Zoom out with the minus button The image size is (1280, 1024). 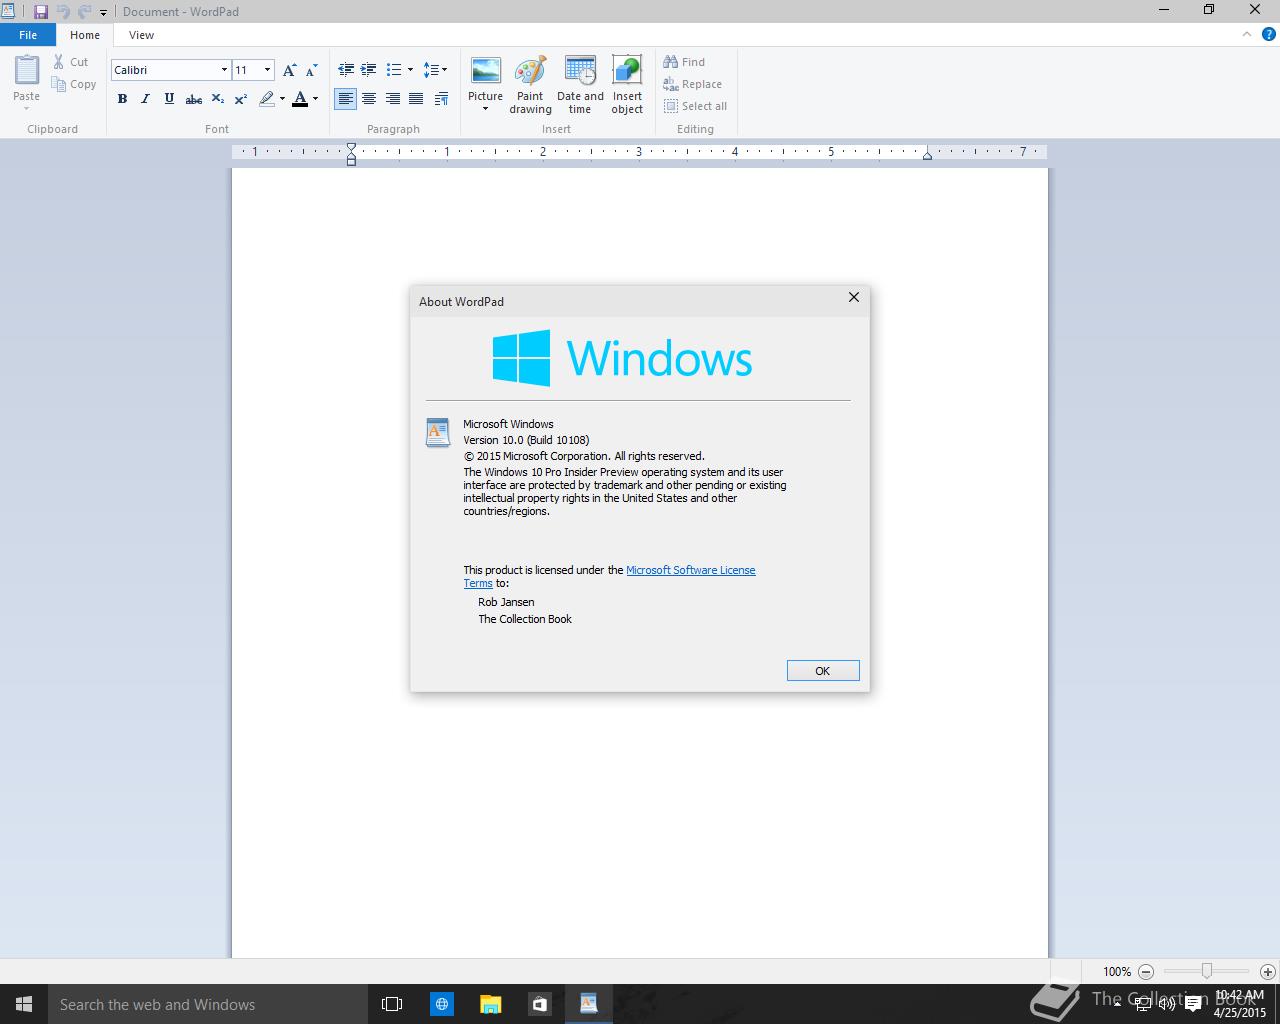[1146, 971]
